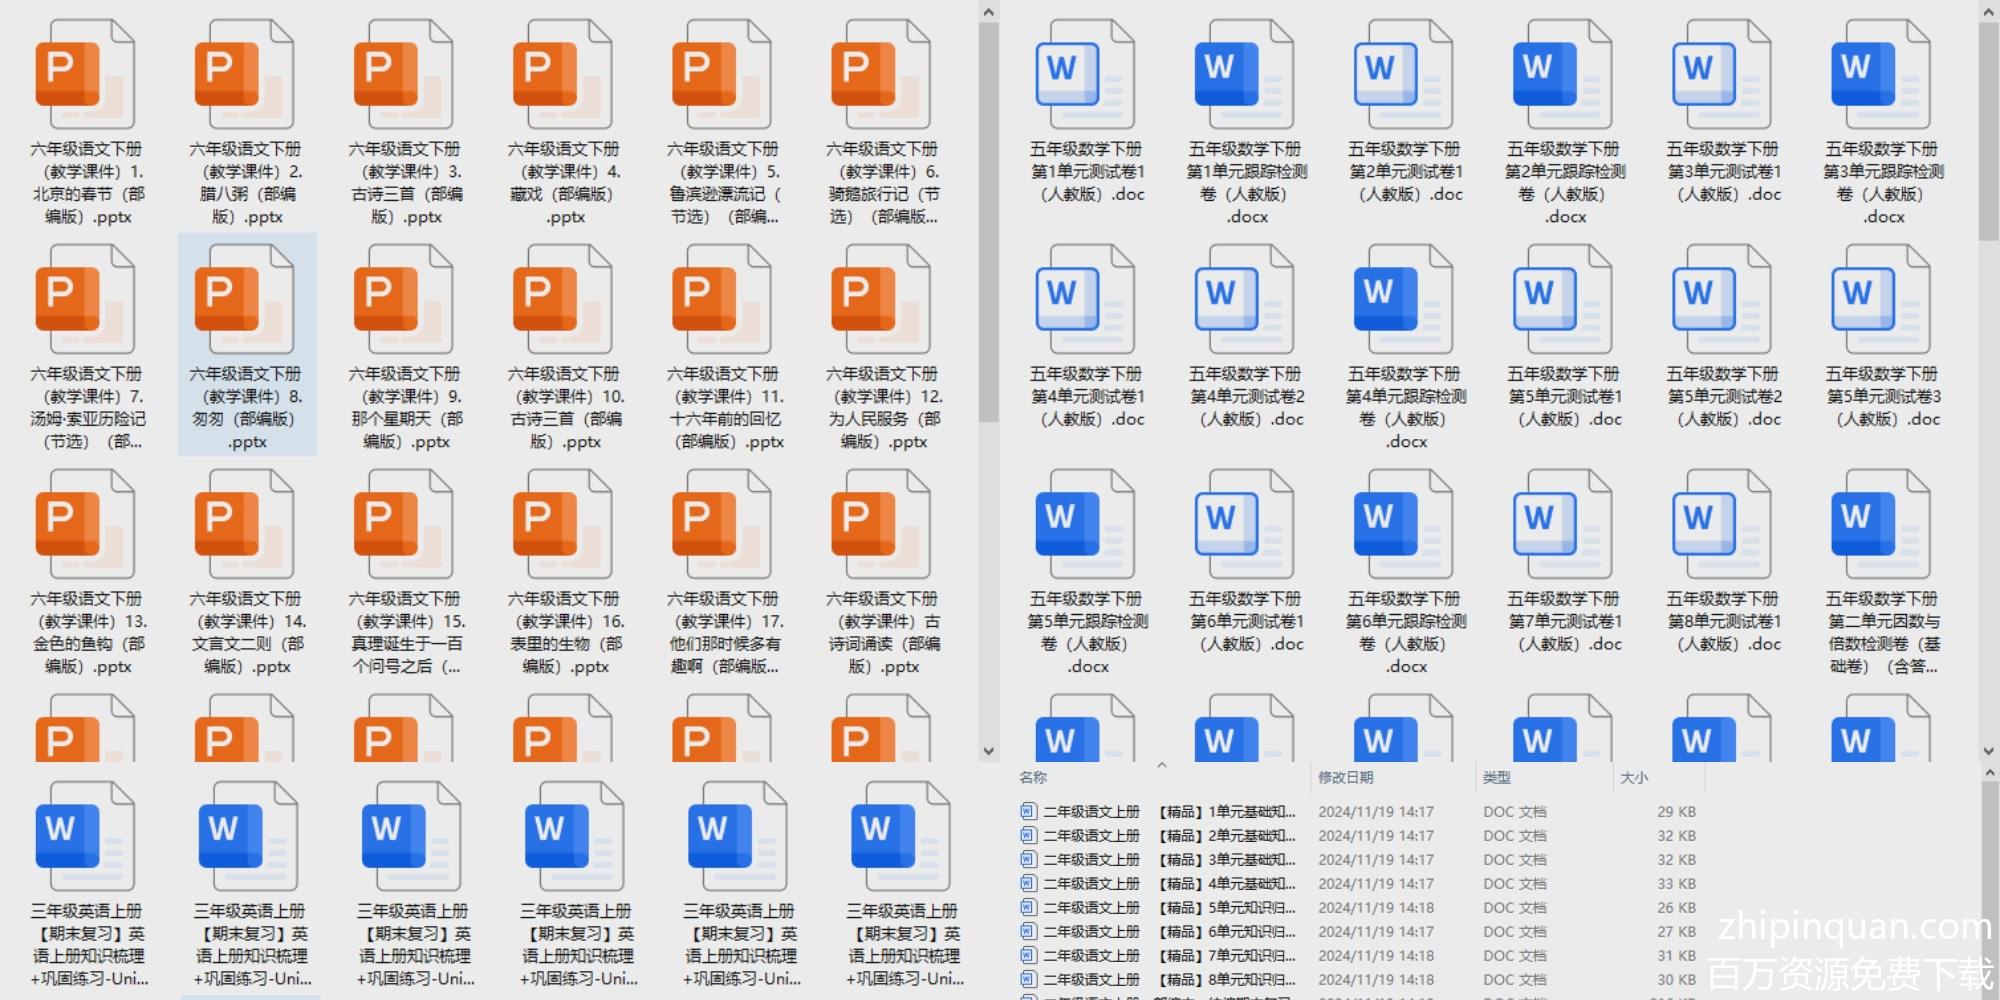Open the 第二单元因数与倍数检测卷 Word icon
The width and height of the screenshot is (2000, 1000).
pyautogui.click(x=1881, y=525)
